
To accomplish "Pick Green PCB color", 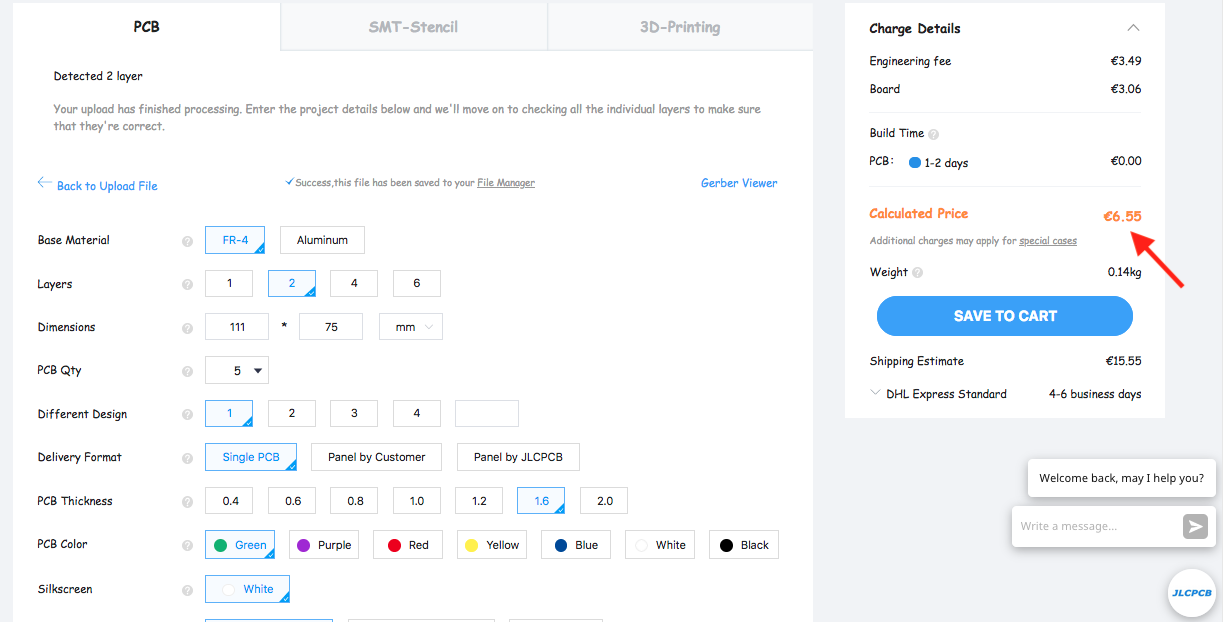I will pyautogui.click(x=241, y=545).
